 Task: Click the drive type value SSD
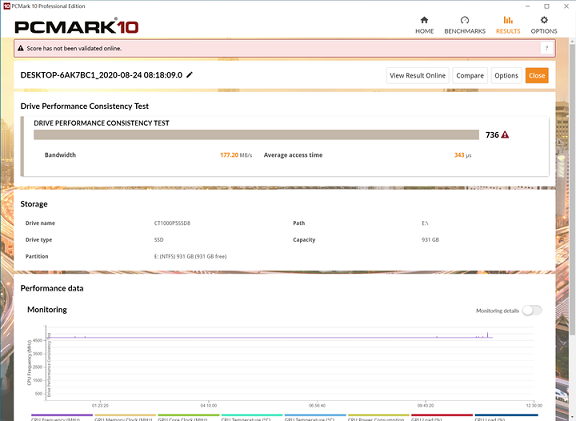click(x=158, y=240)
